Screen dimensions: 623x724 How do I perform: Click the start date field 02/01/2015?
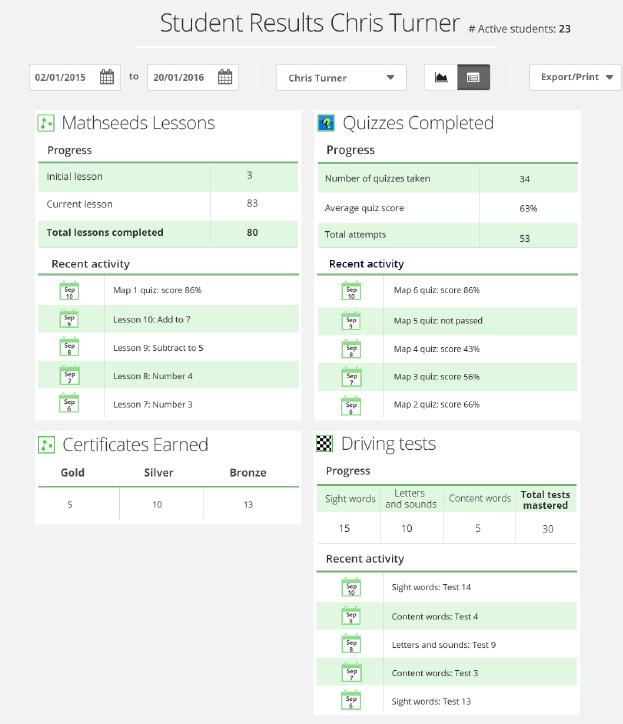click(x=61, y=77)
